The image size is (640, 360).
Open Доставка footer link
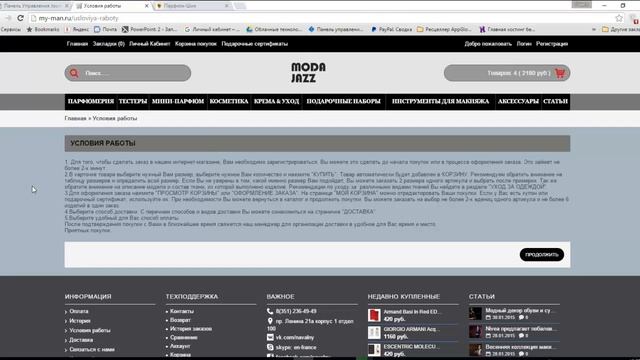[81, 340]
